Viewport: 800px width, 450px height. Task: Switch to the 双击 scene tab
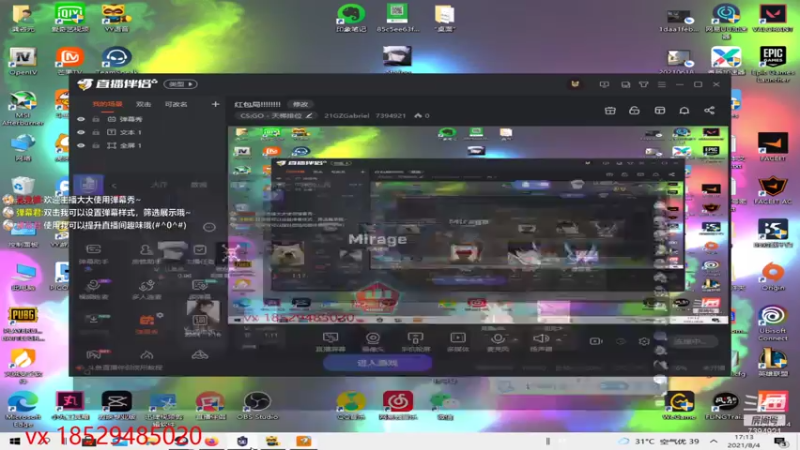click(143, 104)
